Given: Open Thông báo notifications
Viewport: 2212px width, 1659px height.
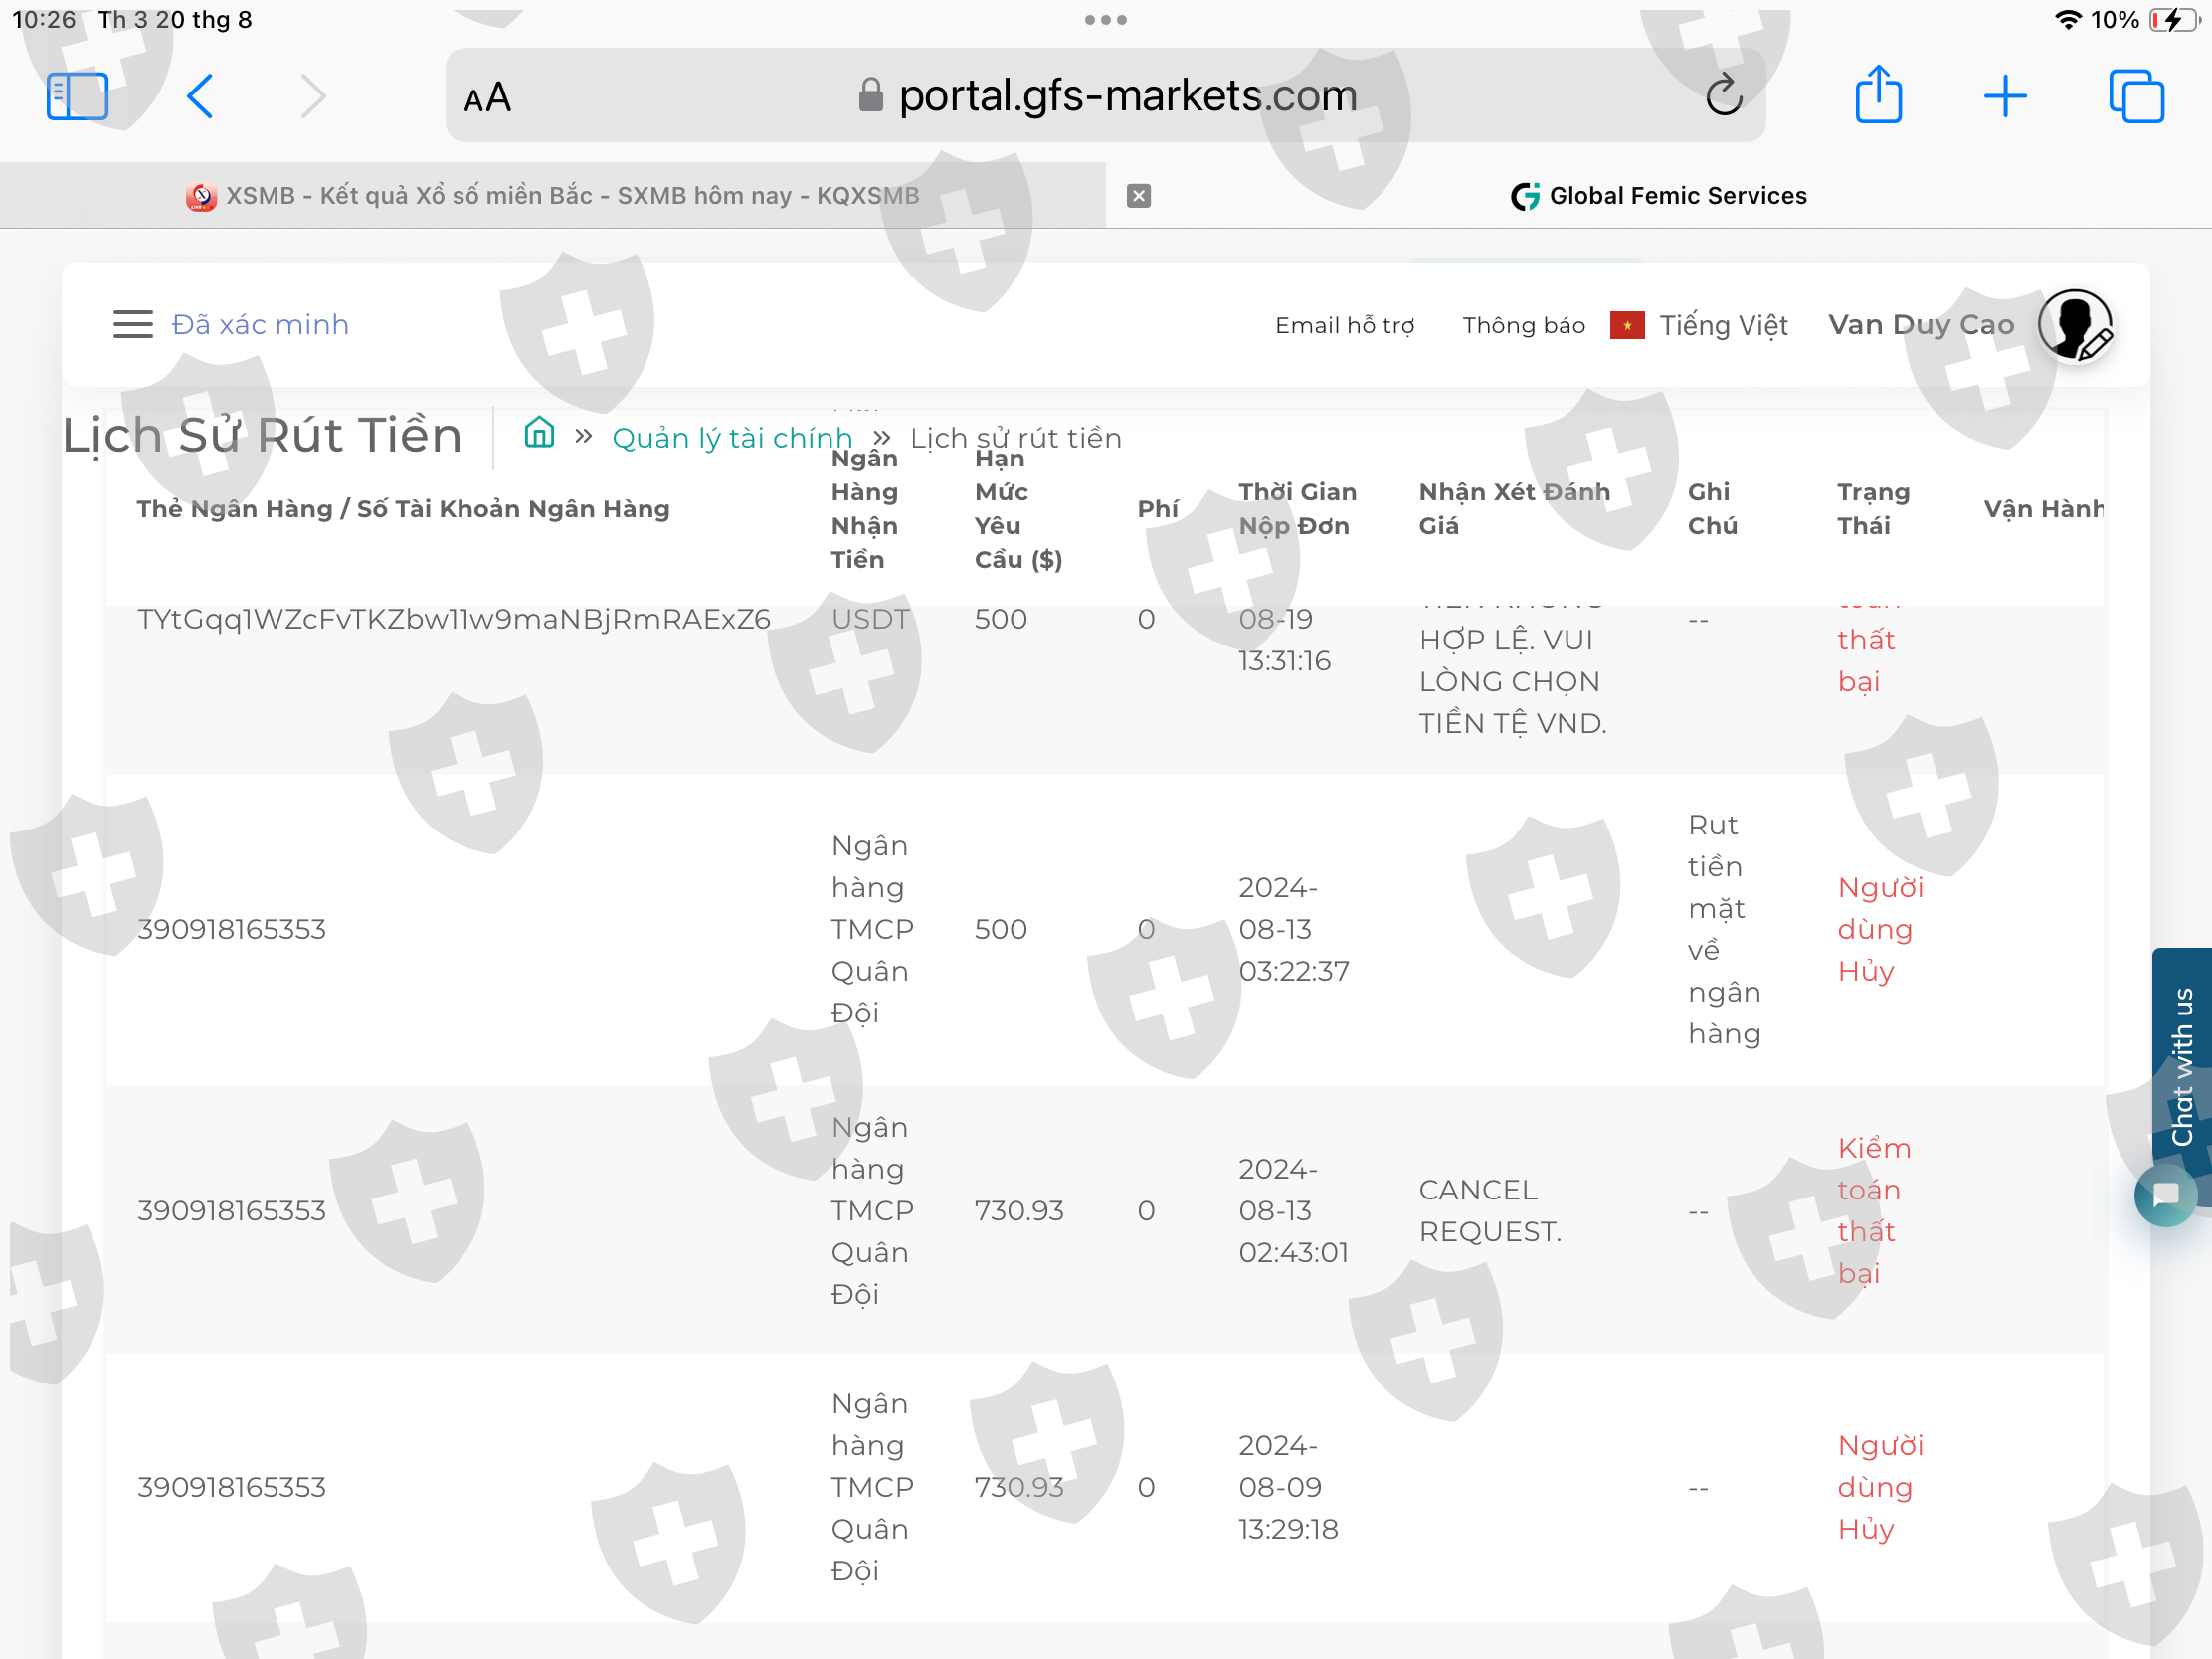Looking at the screenshot, I should pos(1523,325).
